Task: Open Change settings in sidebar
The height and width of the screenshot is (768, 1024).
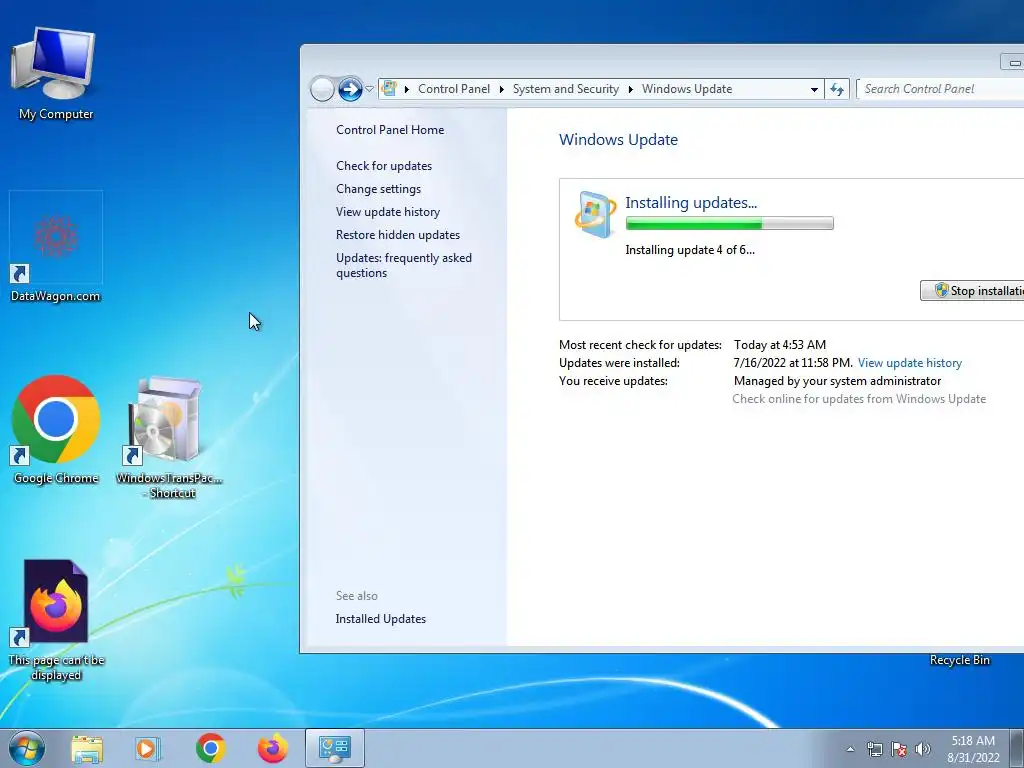Action: click(x=378, y=189)
